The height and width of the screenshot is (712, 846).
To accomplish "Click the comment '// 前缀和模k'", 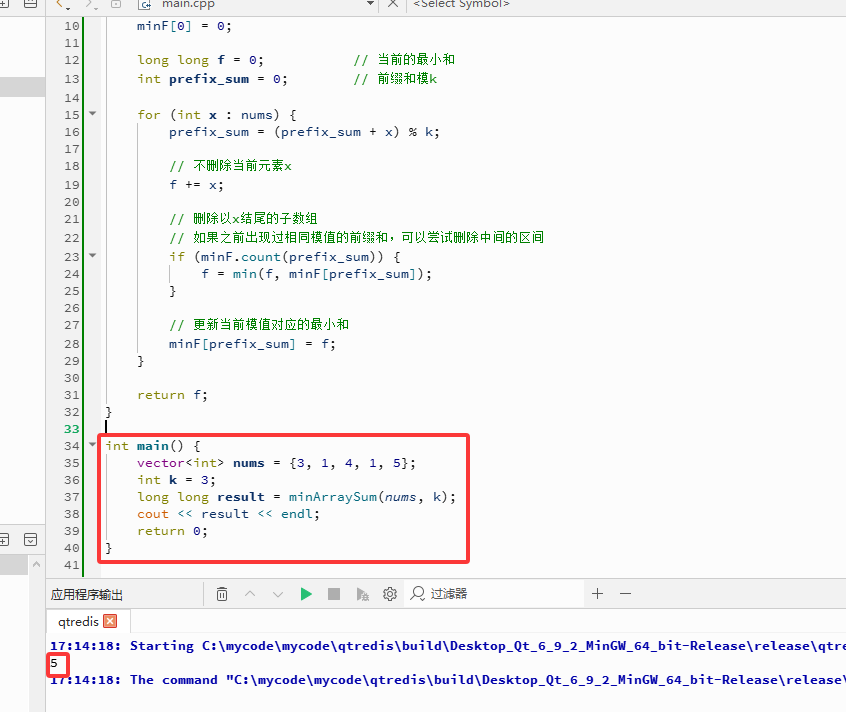I will pyautogui.click(x=395, y=79).
